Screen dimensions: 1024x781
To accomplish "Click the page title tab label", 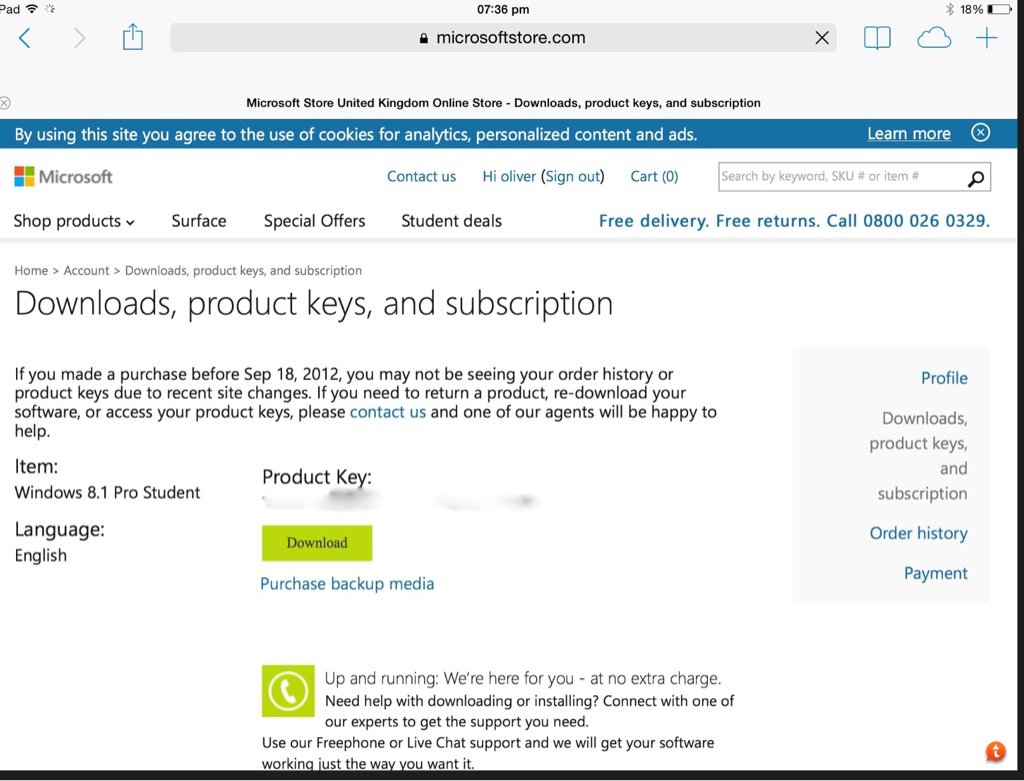I will pyautogui.click(x=503, y=103).
